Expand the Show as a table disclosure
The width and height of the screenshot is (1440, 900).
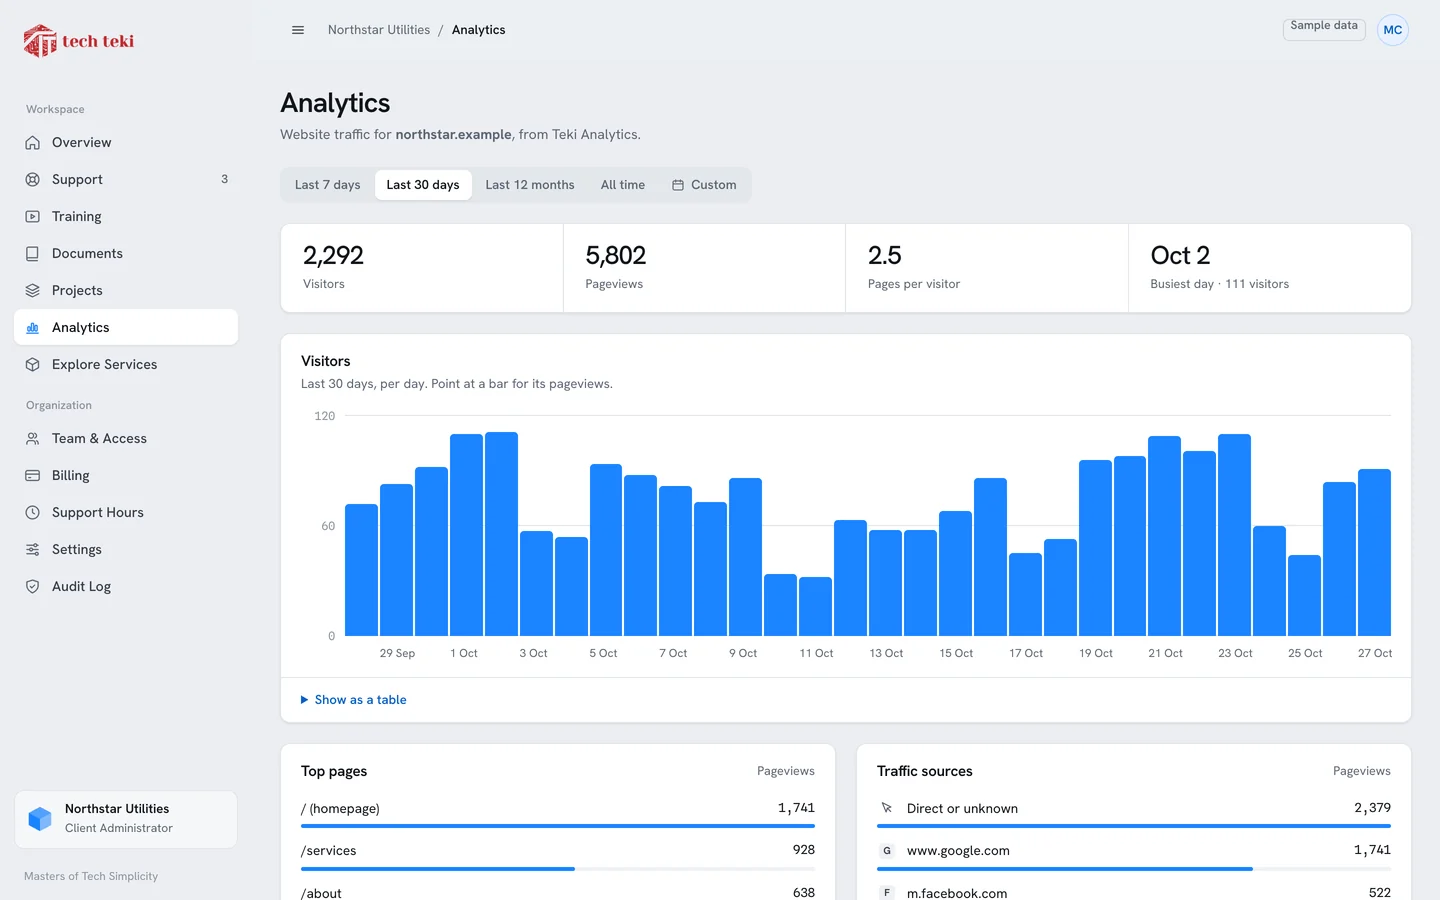(x=354, y=700)
